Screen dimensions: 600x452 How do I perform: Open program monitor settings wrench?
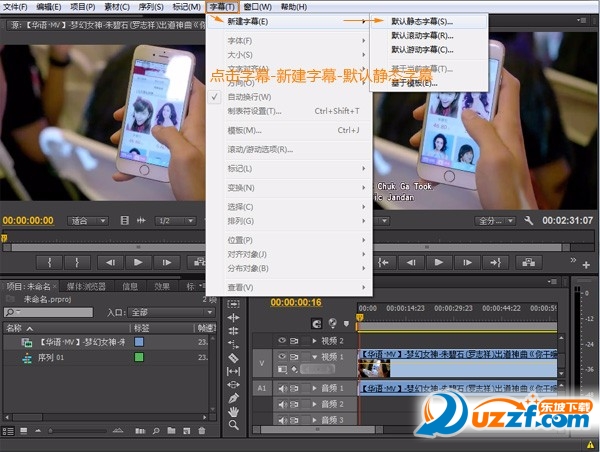coord(528,220)
